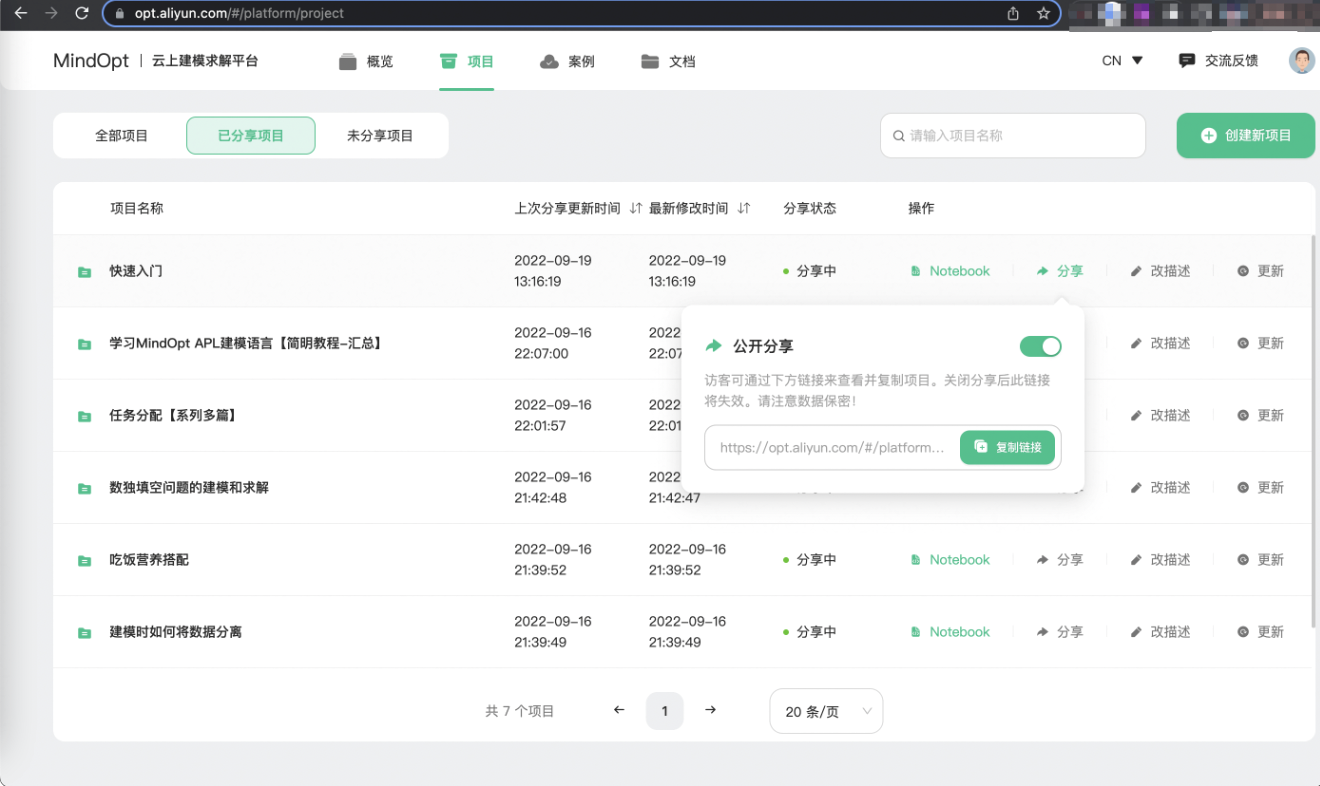Open project 吃饭营养搭配
Viewport: 1320px width, 786px height.
point(149,559)
